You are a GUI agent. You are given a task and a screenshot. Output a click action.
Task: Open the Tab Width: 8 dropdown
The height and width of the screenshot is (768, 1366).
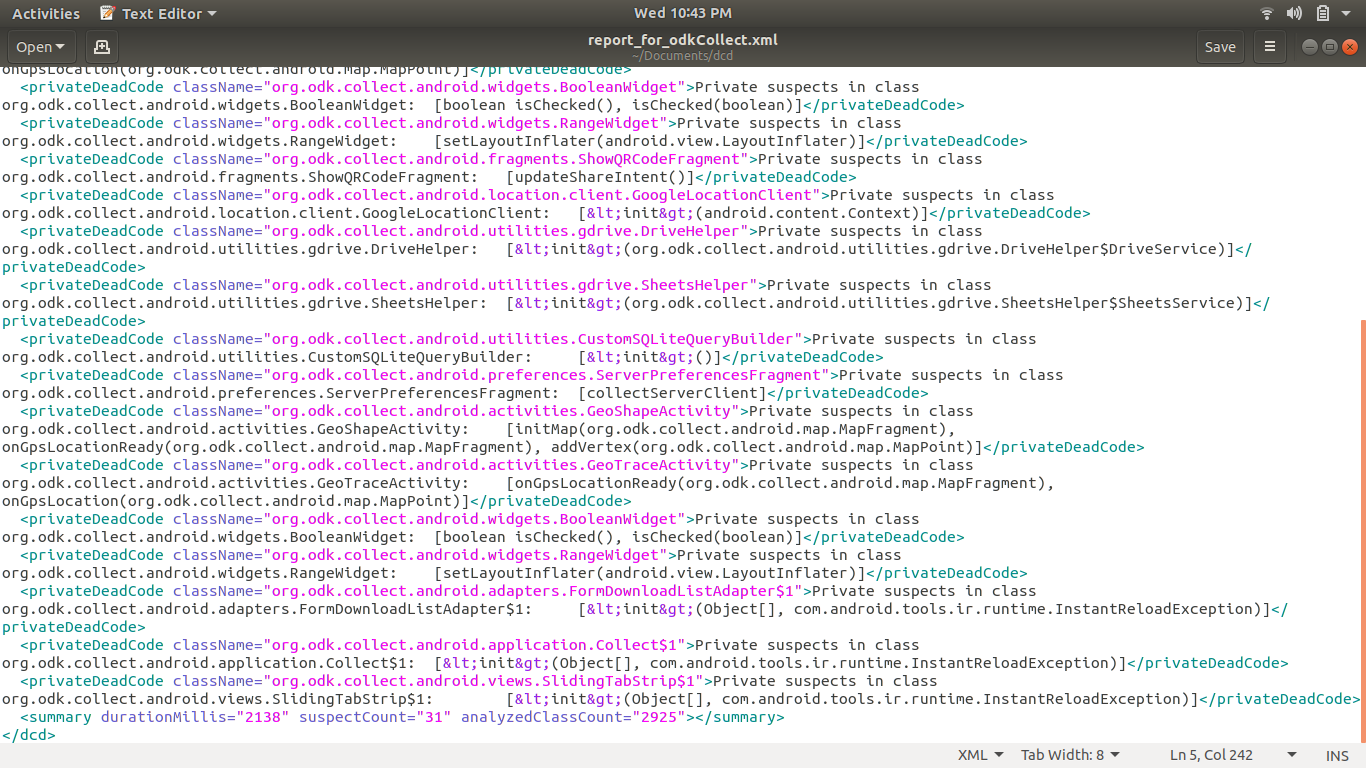(1069, 754)
